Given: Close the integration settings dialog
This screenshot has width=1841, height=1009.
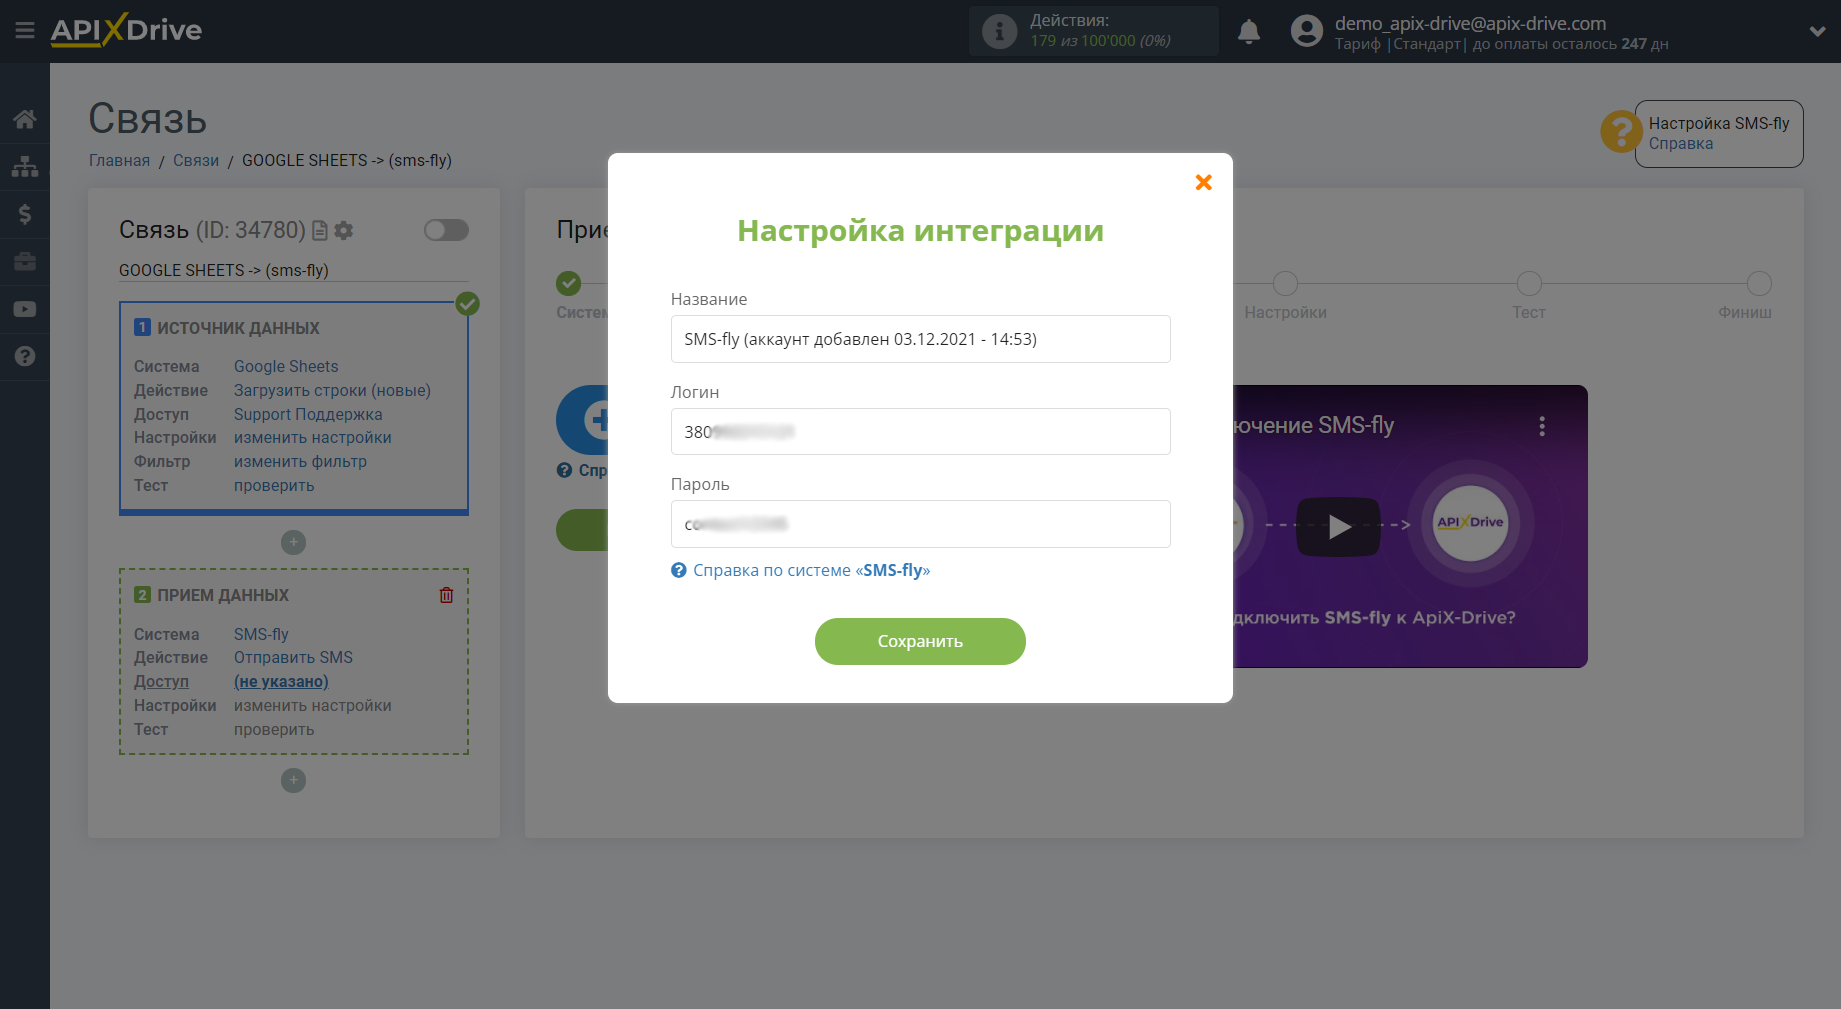Looking at the screenshot, I should (1204, 182).
